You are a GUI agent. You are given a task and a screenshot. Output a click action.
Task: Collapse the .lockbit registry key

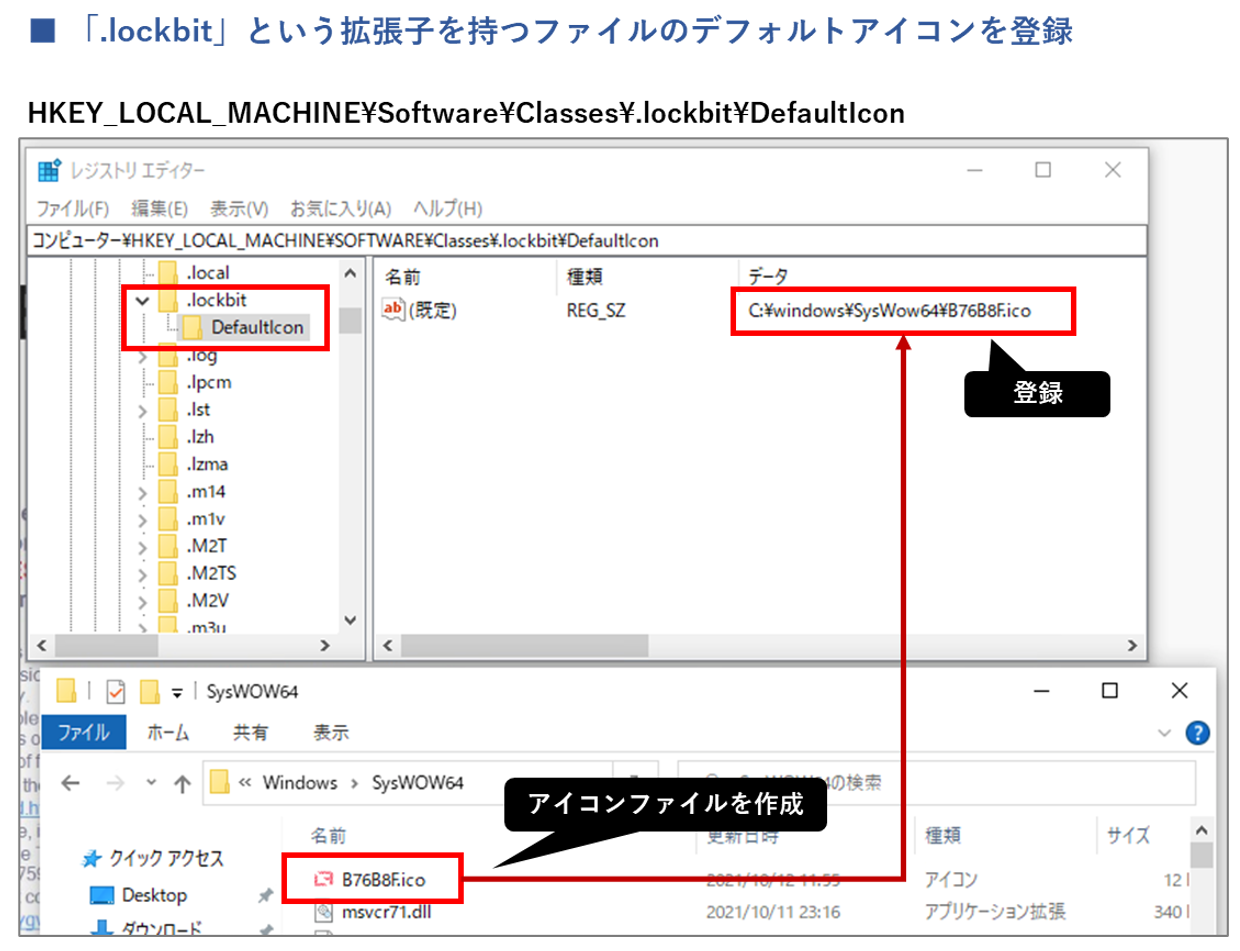(143, 300)
